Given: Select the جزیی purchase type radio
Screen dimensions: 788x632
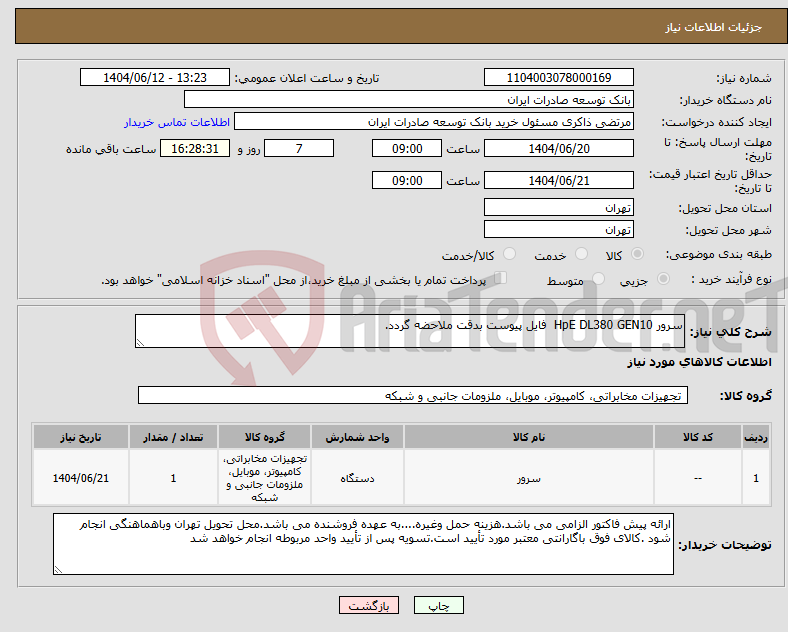Looking at the screenshot, I should point(663,279).
